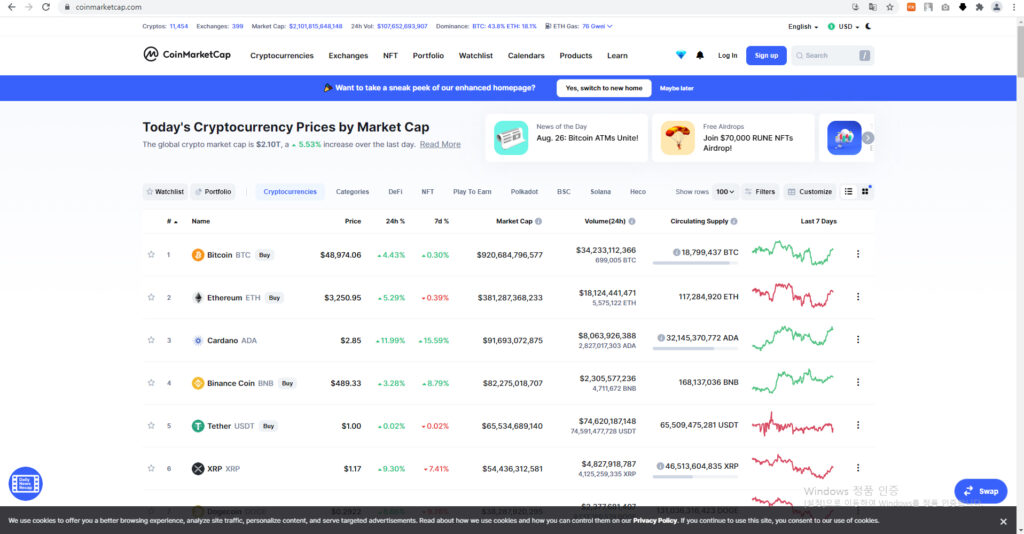Click the browser reload icon

46,7
